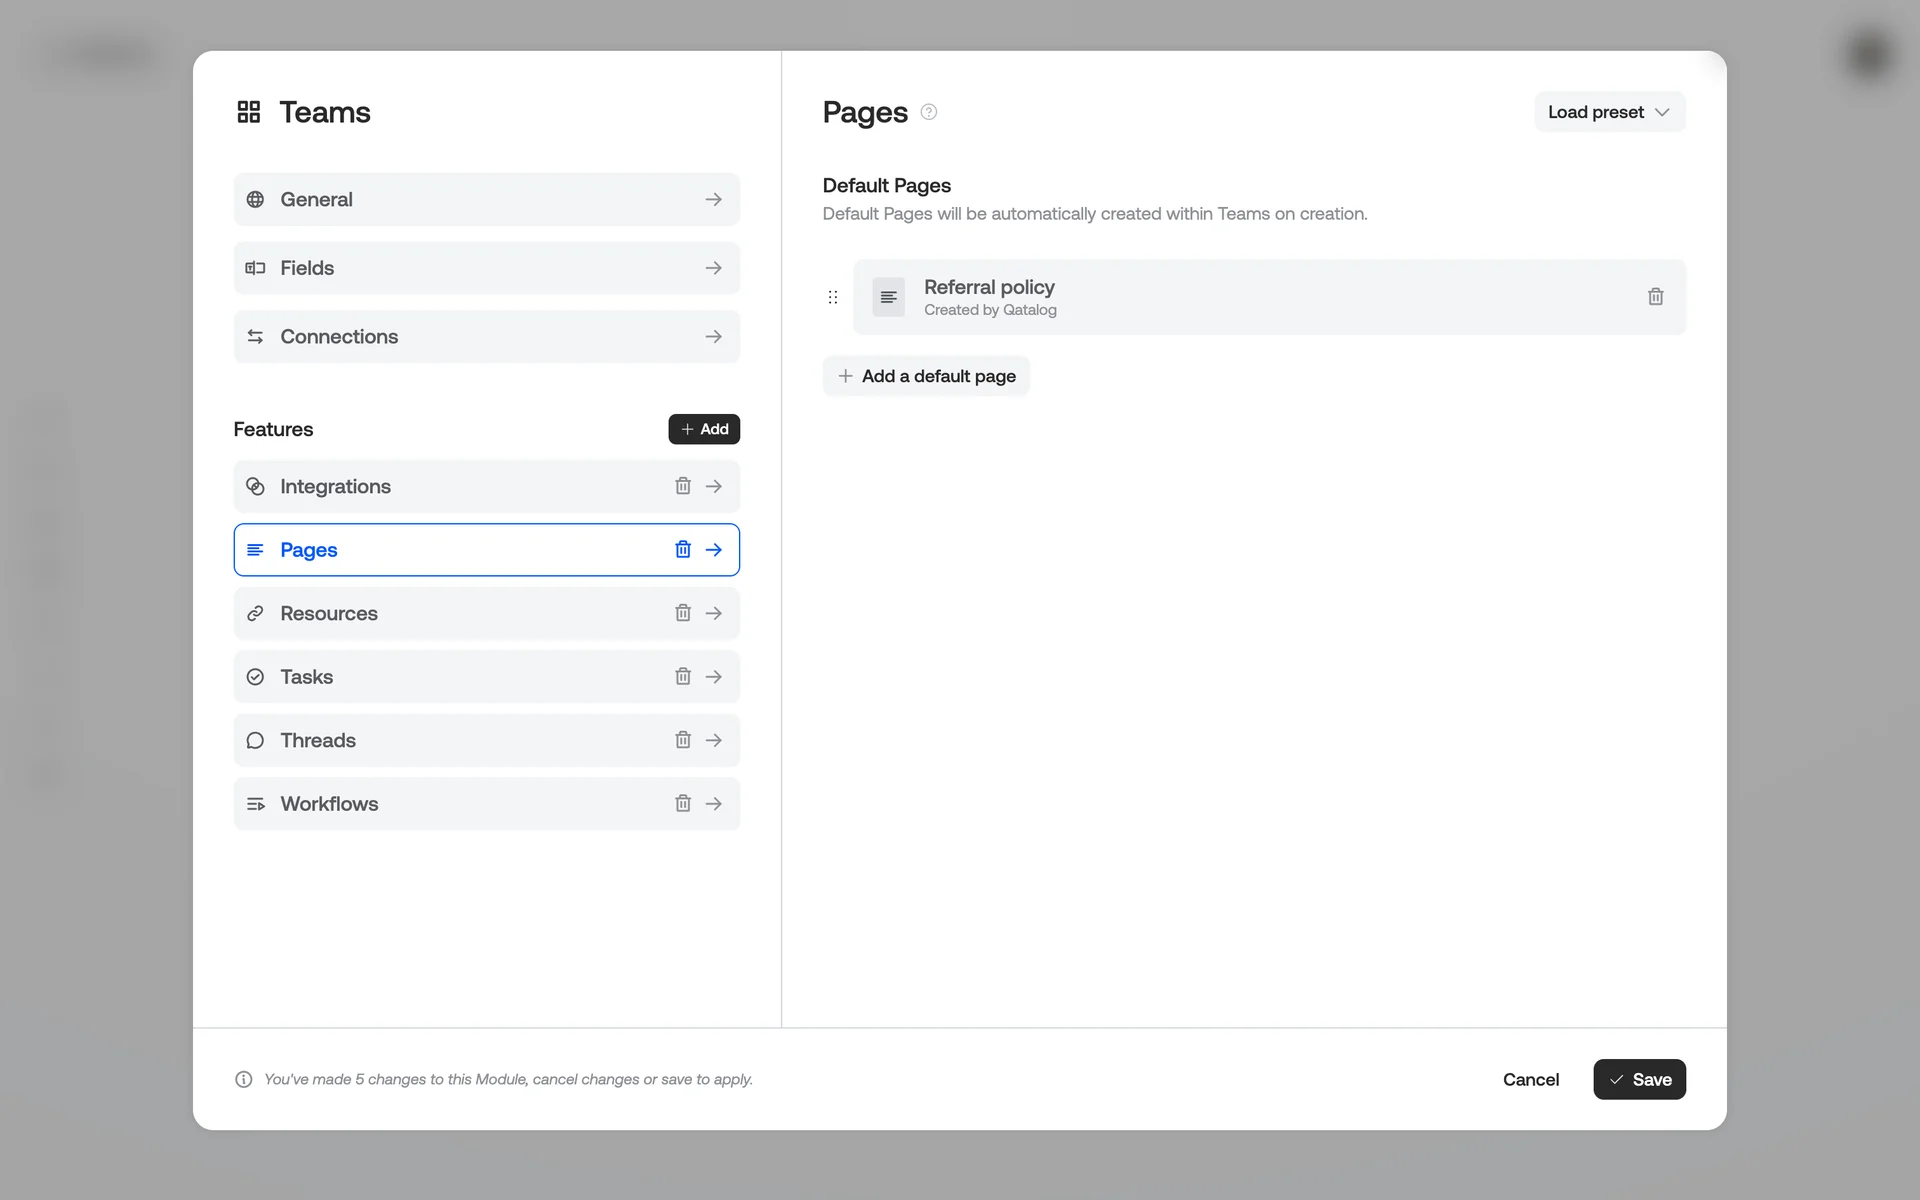Remove the Integrations feature with its trash icon
The height and width of the screenshot is (1200, 1920).
point(683,486)
